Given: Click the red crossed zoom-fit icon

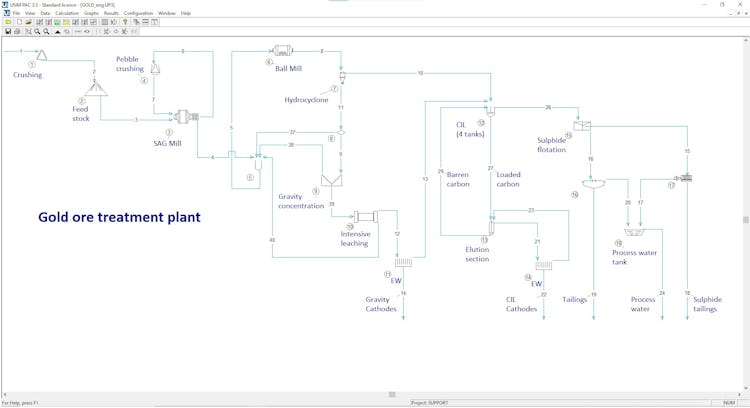Looking at the screenshot, I should tap(28, 32).
